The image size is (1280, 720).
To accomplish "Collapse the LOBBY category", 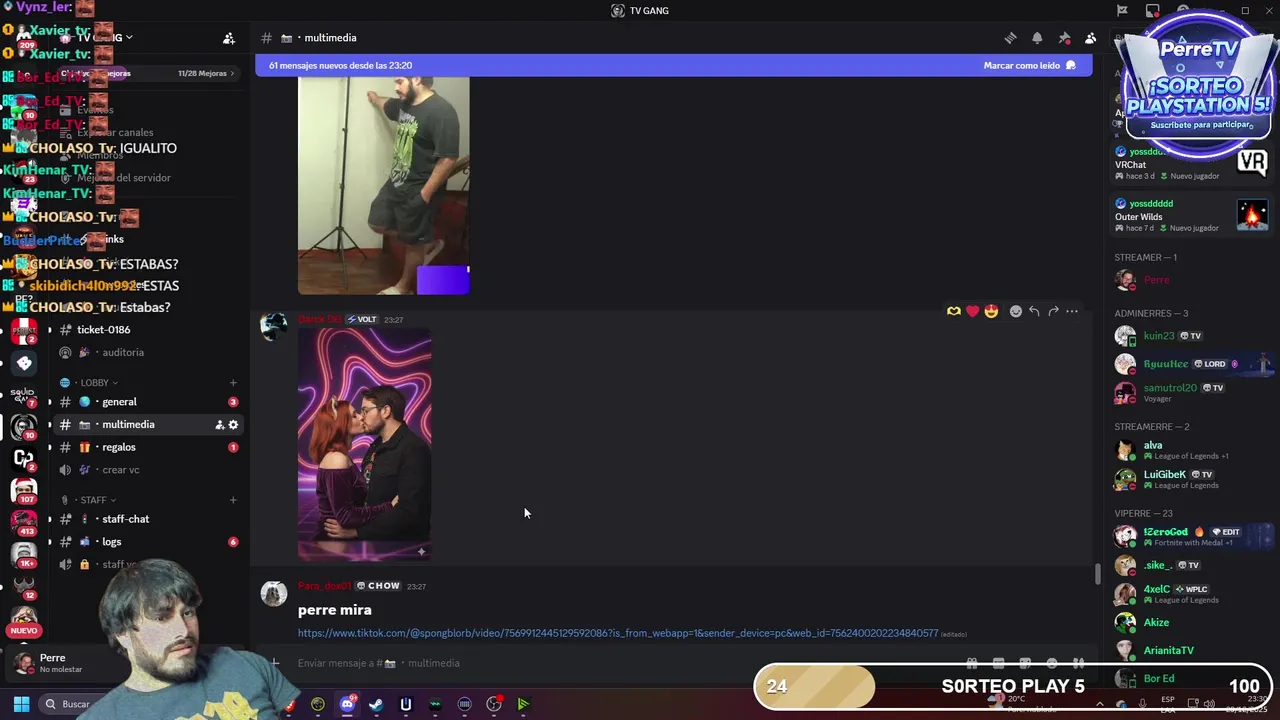I will pyautogui.click(x=94, y=383).
